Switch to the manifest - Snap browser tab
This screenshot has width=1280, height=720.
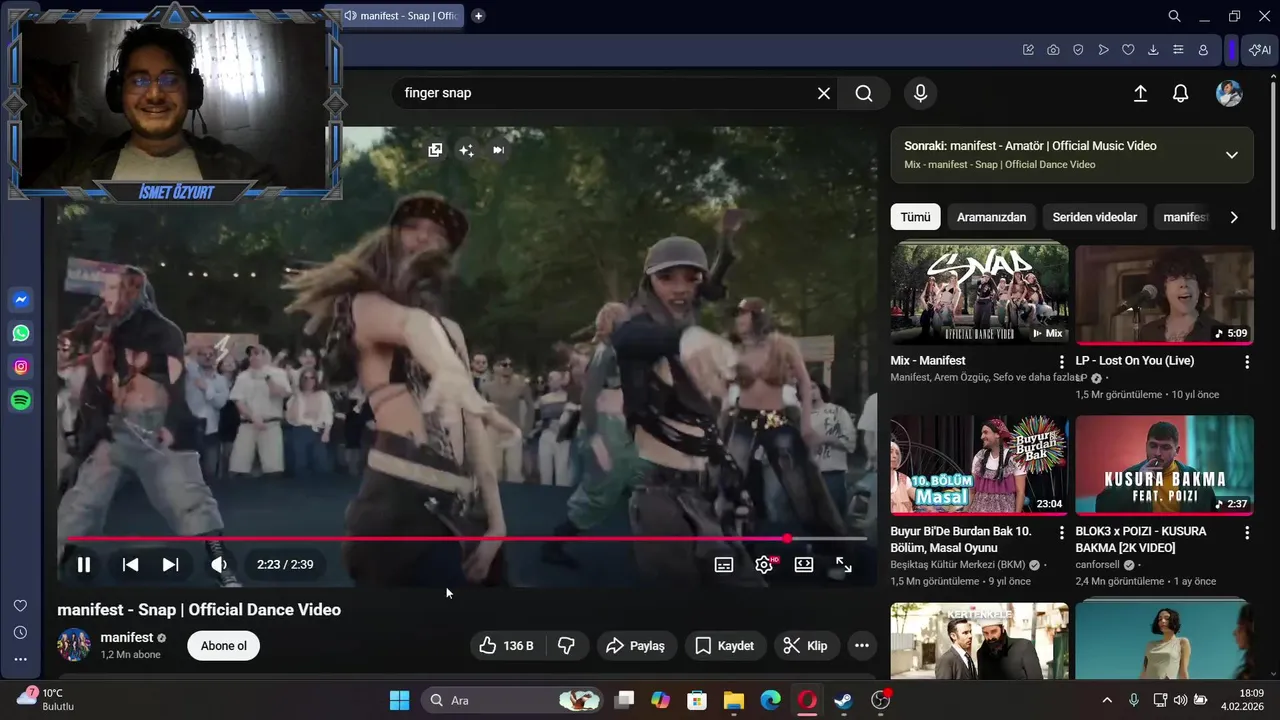[400, 16]
